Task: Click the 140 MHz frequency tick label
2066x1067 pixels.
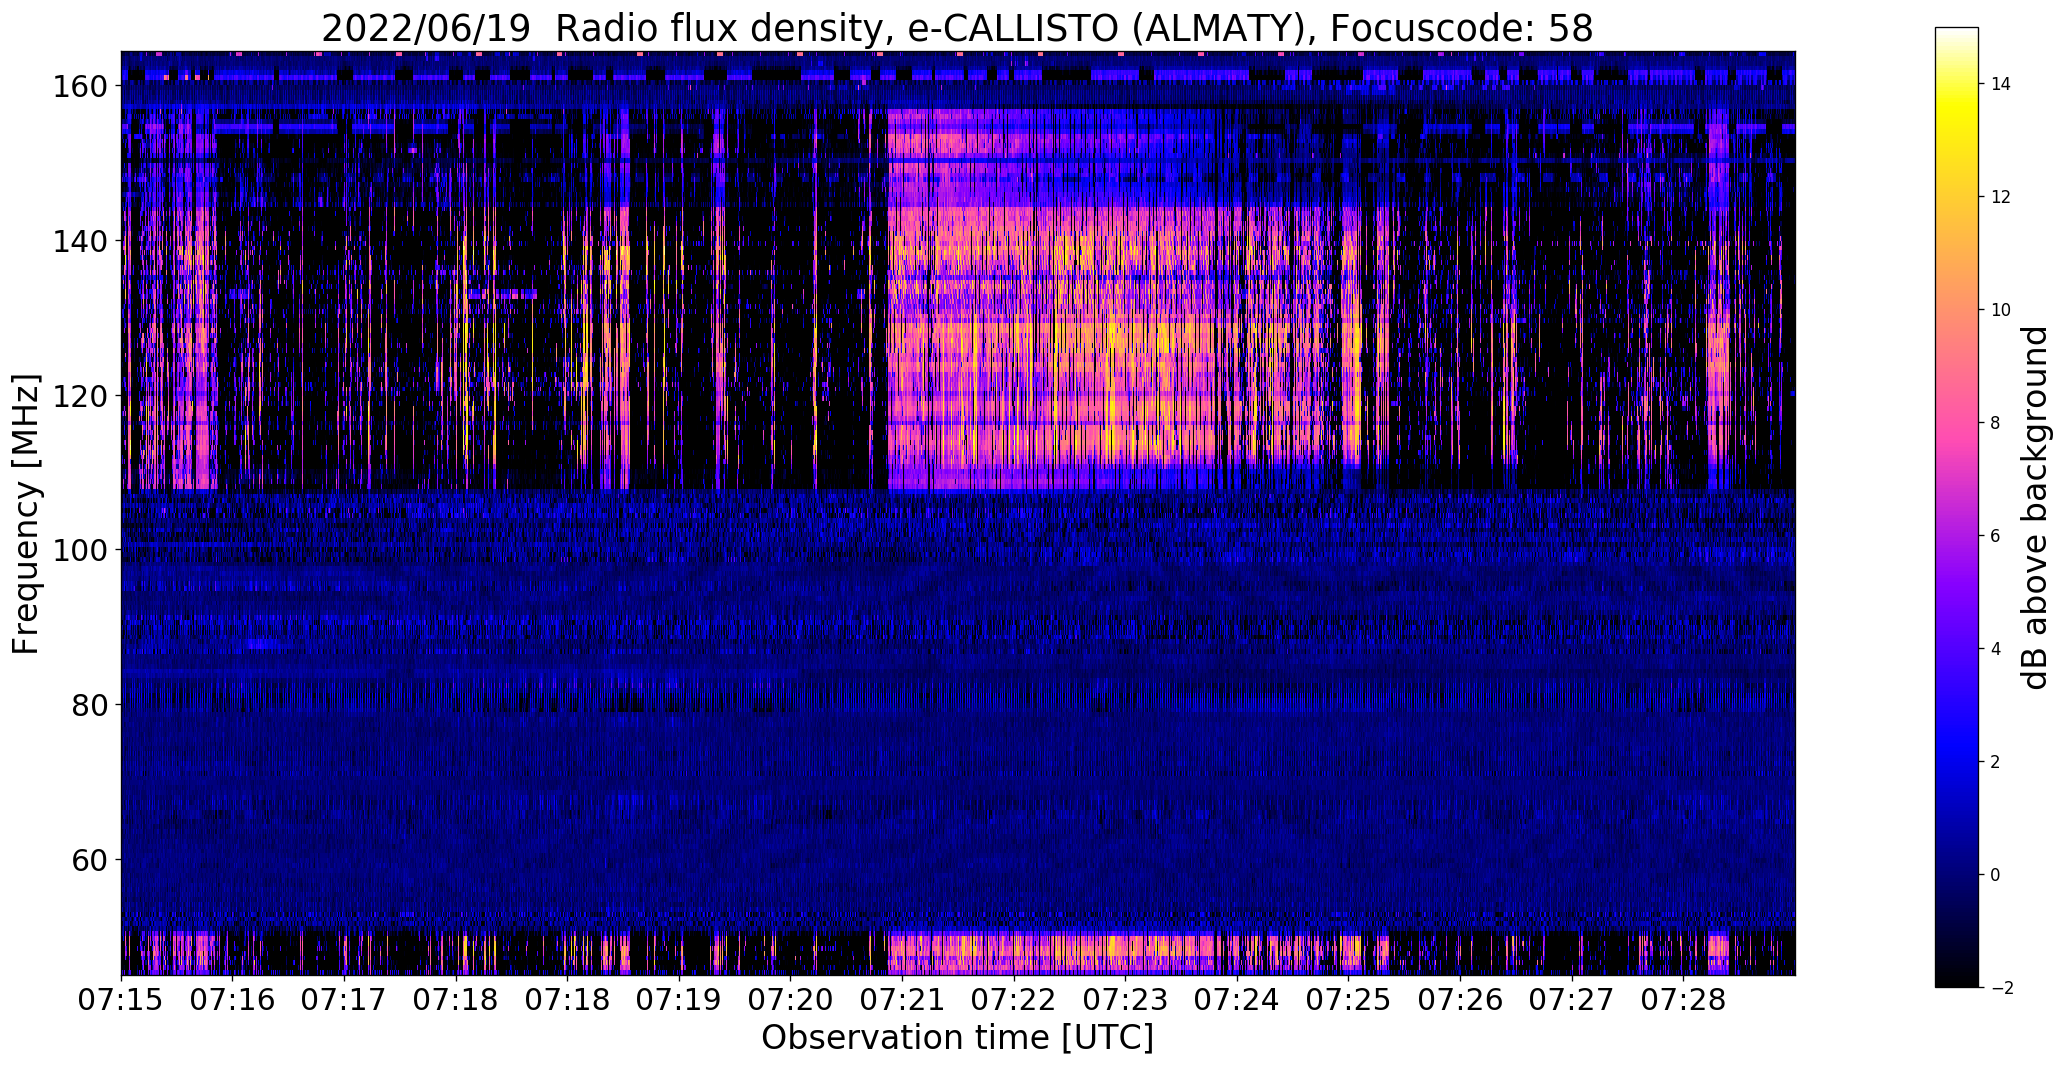Action: [79, 241]
